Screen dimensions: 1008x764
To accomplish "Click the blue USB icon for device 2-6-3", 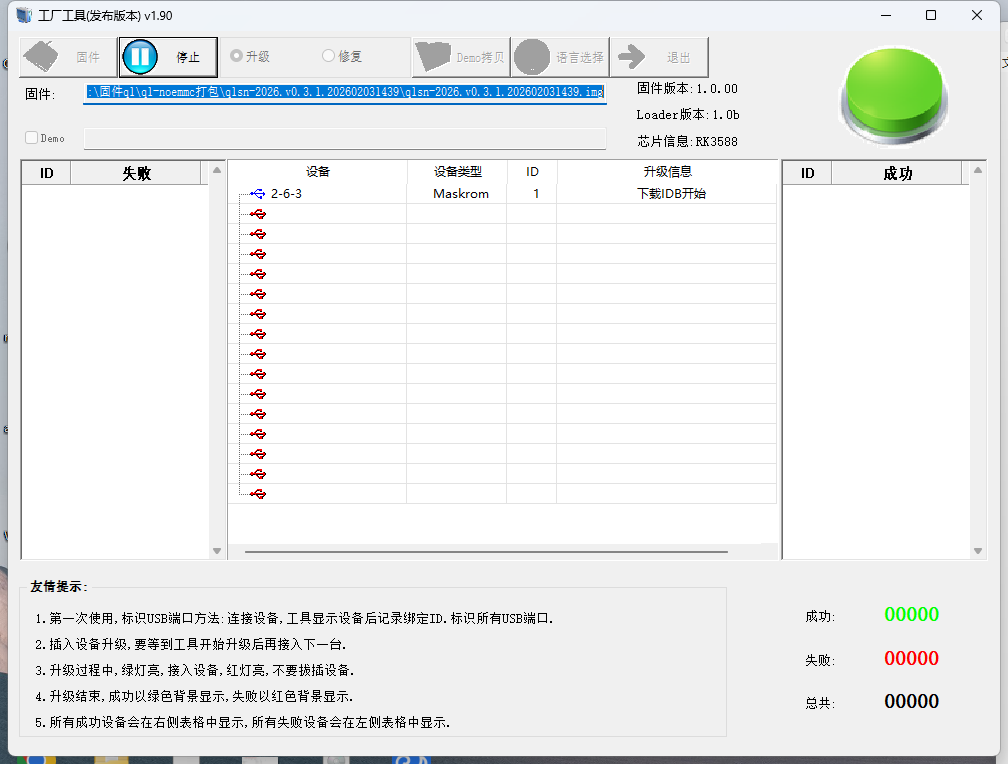I will [x=258, y=194].
